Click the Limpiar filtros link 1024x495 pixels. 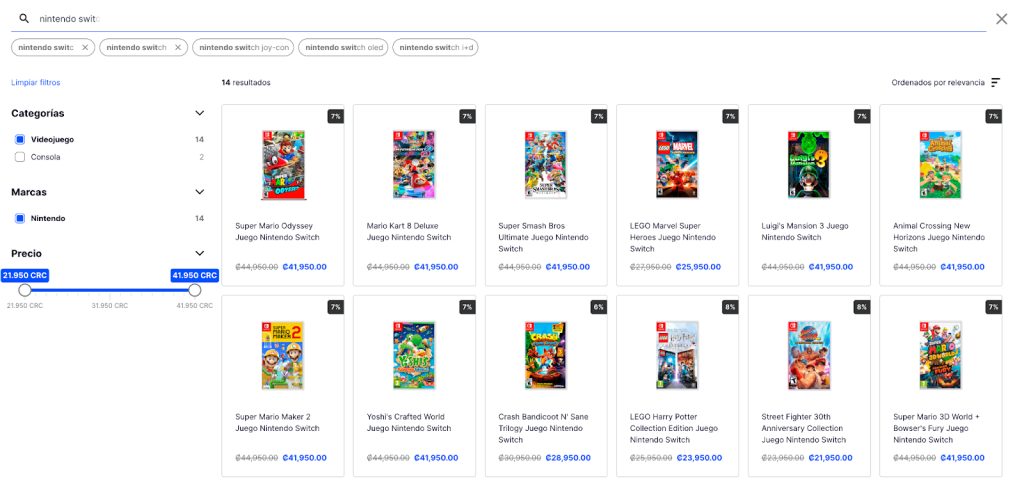click(36, 83)
